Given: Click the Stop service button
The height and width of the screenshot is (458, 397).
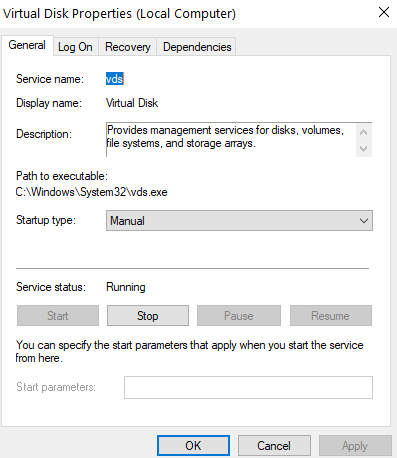Looking at the screenshot, I should [x=148, y=315].
